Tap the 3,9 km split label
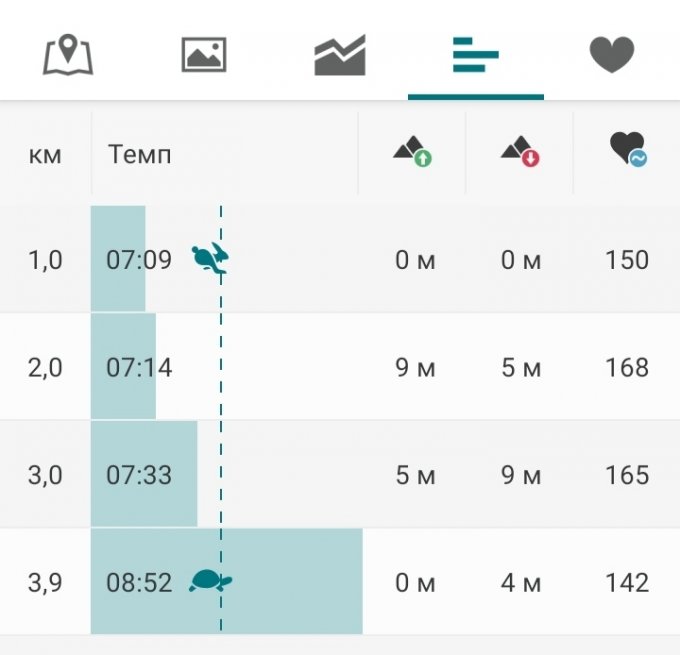The width and height of the screenshot is (680, 655). [45, 582]
